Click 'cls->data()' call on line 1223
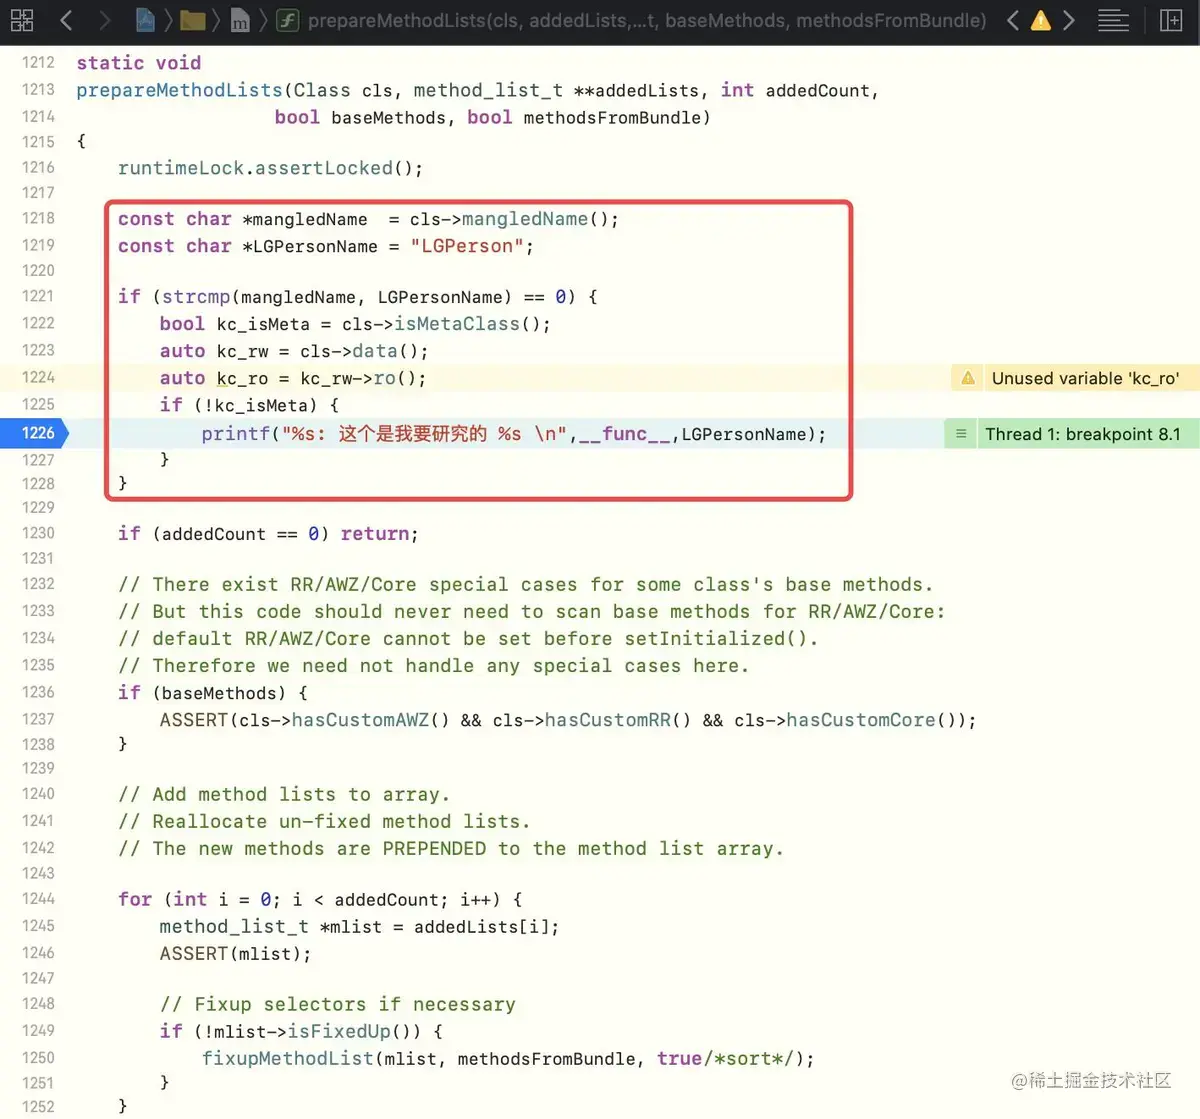Viewport: 1200px width, 1119px height. [x=364, y=351]
